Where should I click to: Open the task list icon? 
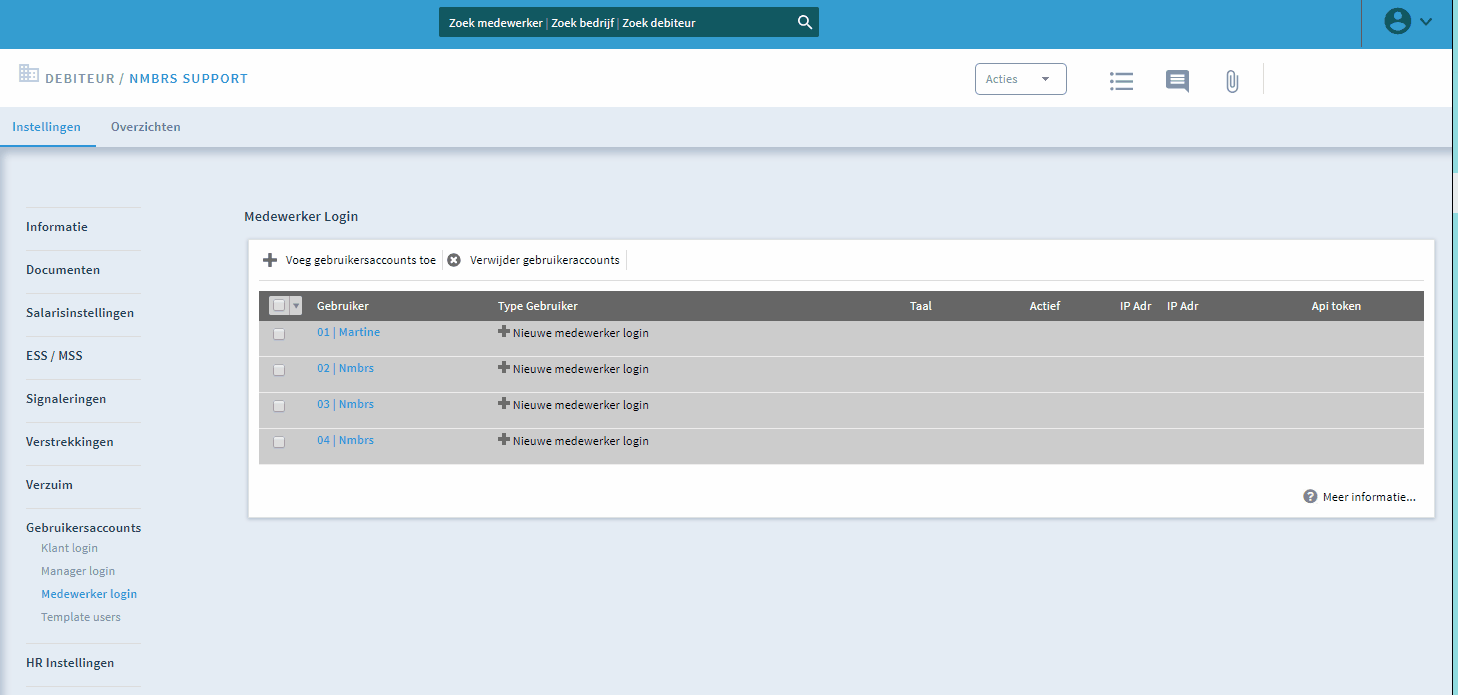(1121, 81)
